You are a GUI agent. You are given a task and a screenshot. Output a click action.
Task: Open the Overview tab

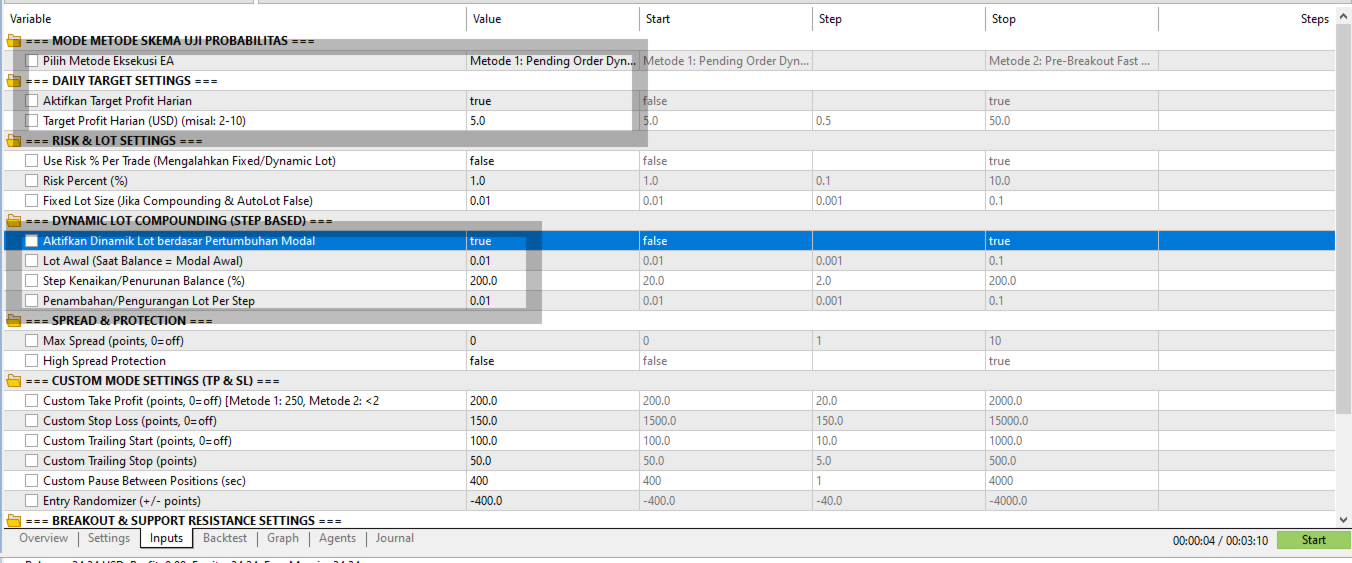[x=44, y=538]
